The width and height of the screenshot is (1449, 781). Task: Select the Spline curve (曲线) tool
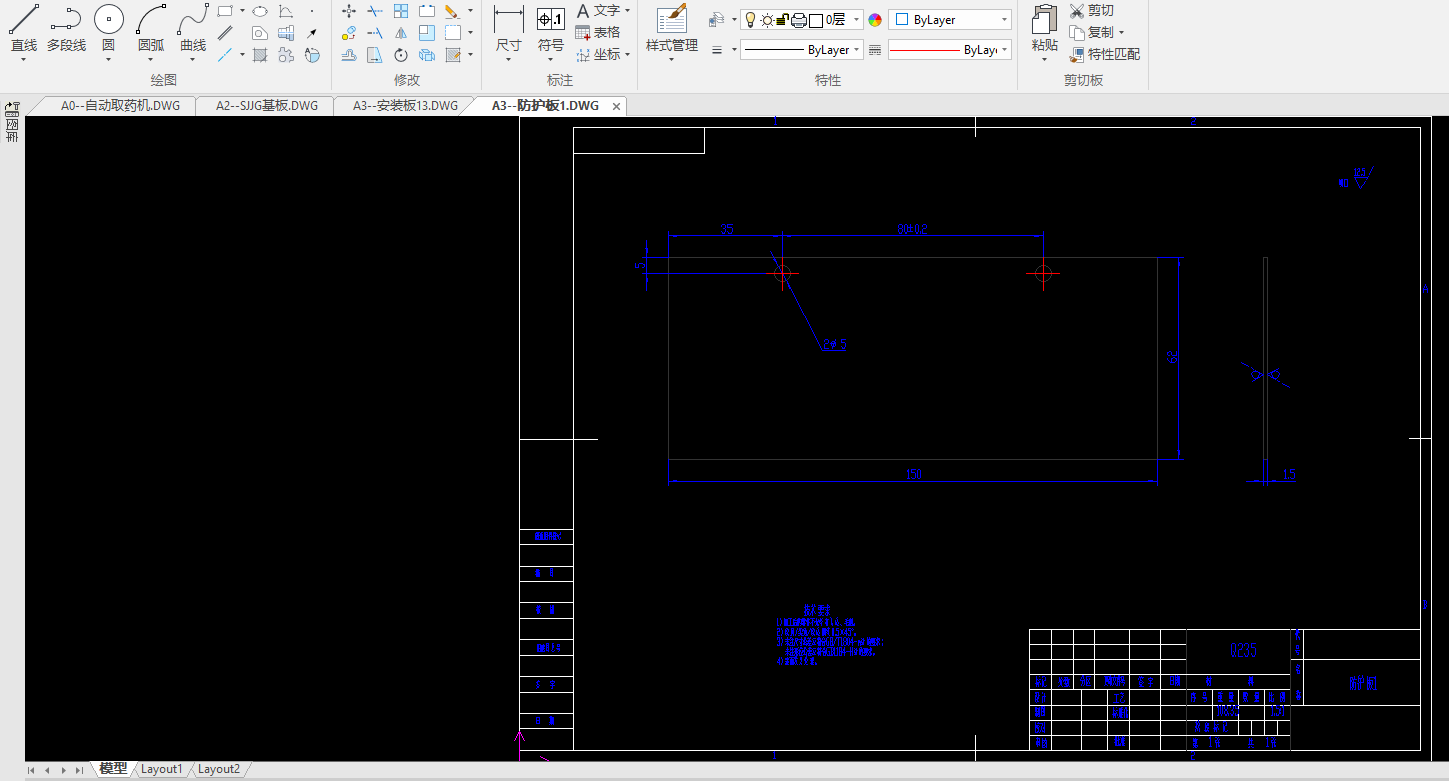pyautogui.click(x=193, y=28)
